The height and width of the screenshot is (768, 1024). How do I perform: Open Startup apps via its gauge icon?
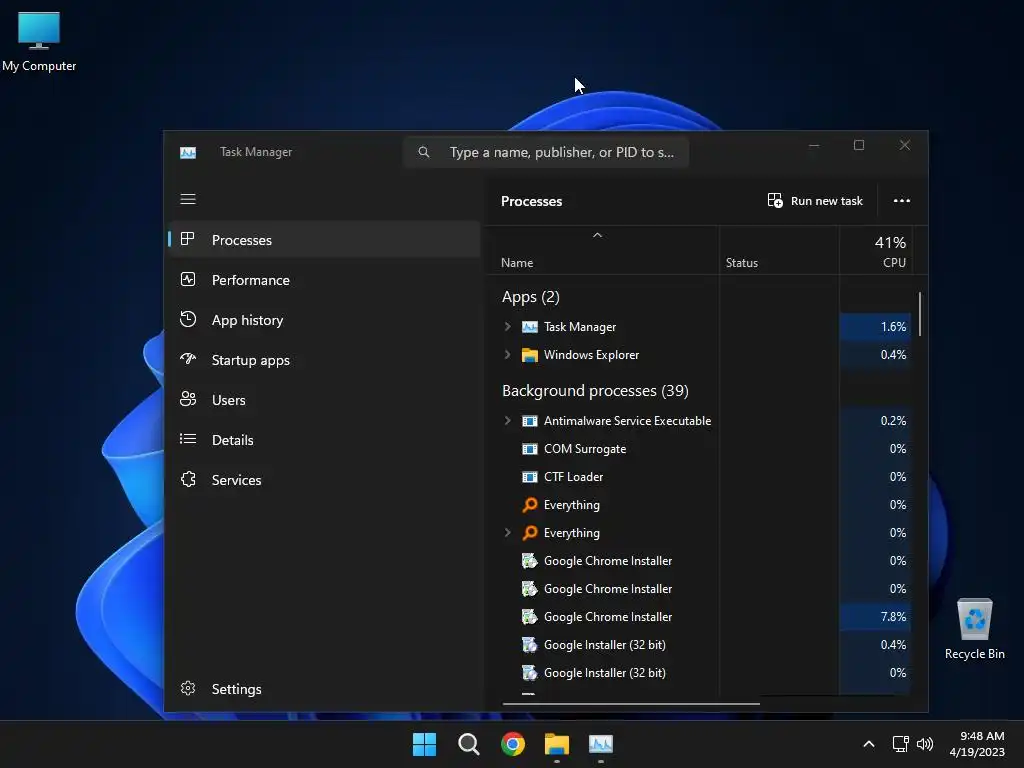188,359
